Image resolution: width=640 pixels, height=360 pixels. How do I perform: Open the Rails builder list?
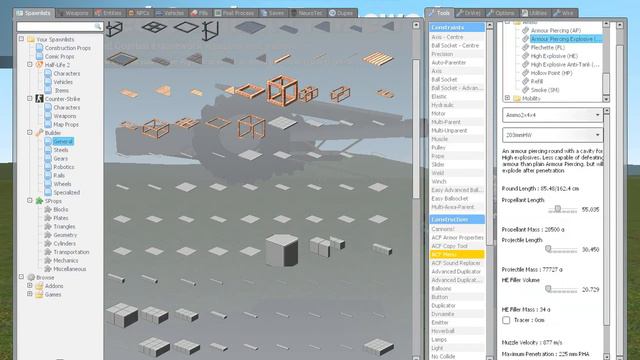pos(59,176)
